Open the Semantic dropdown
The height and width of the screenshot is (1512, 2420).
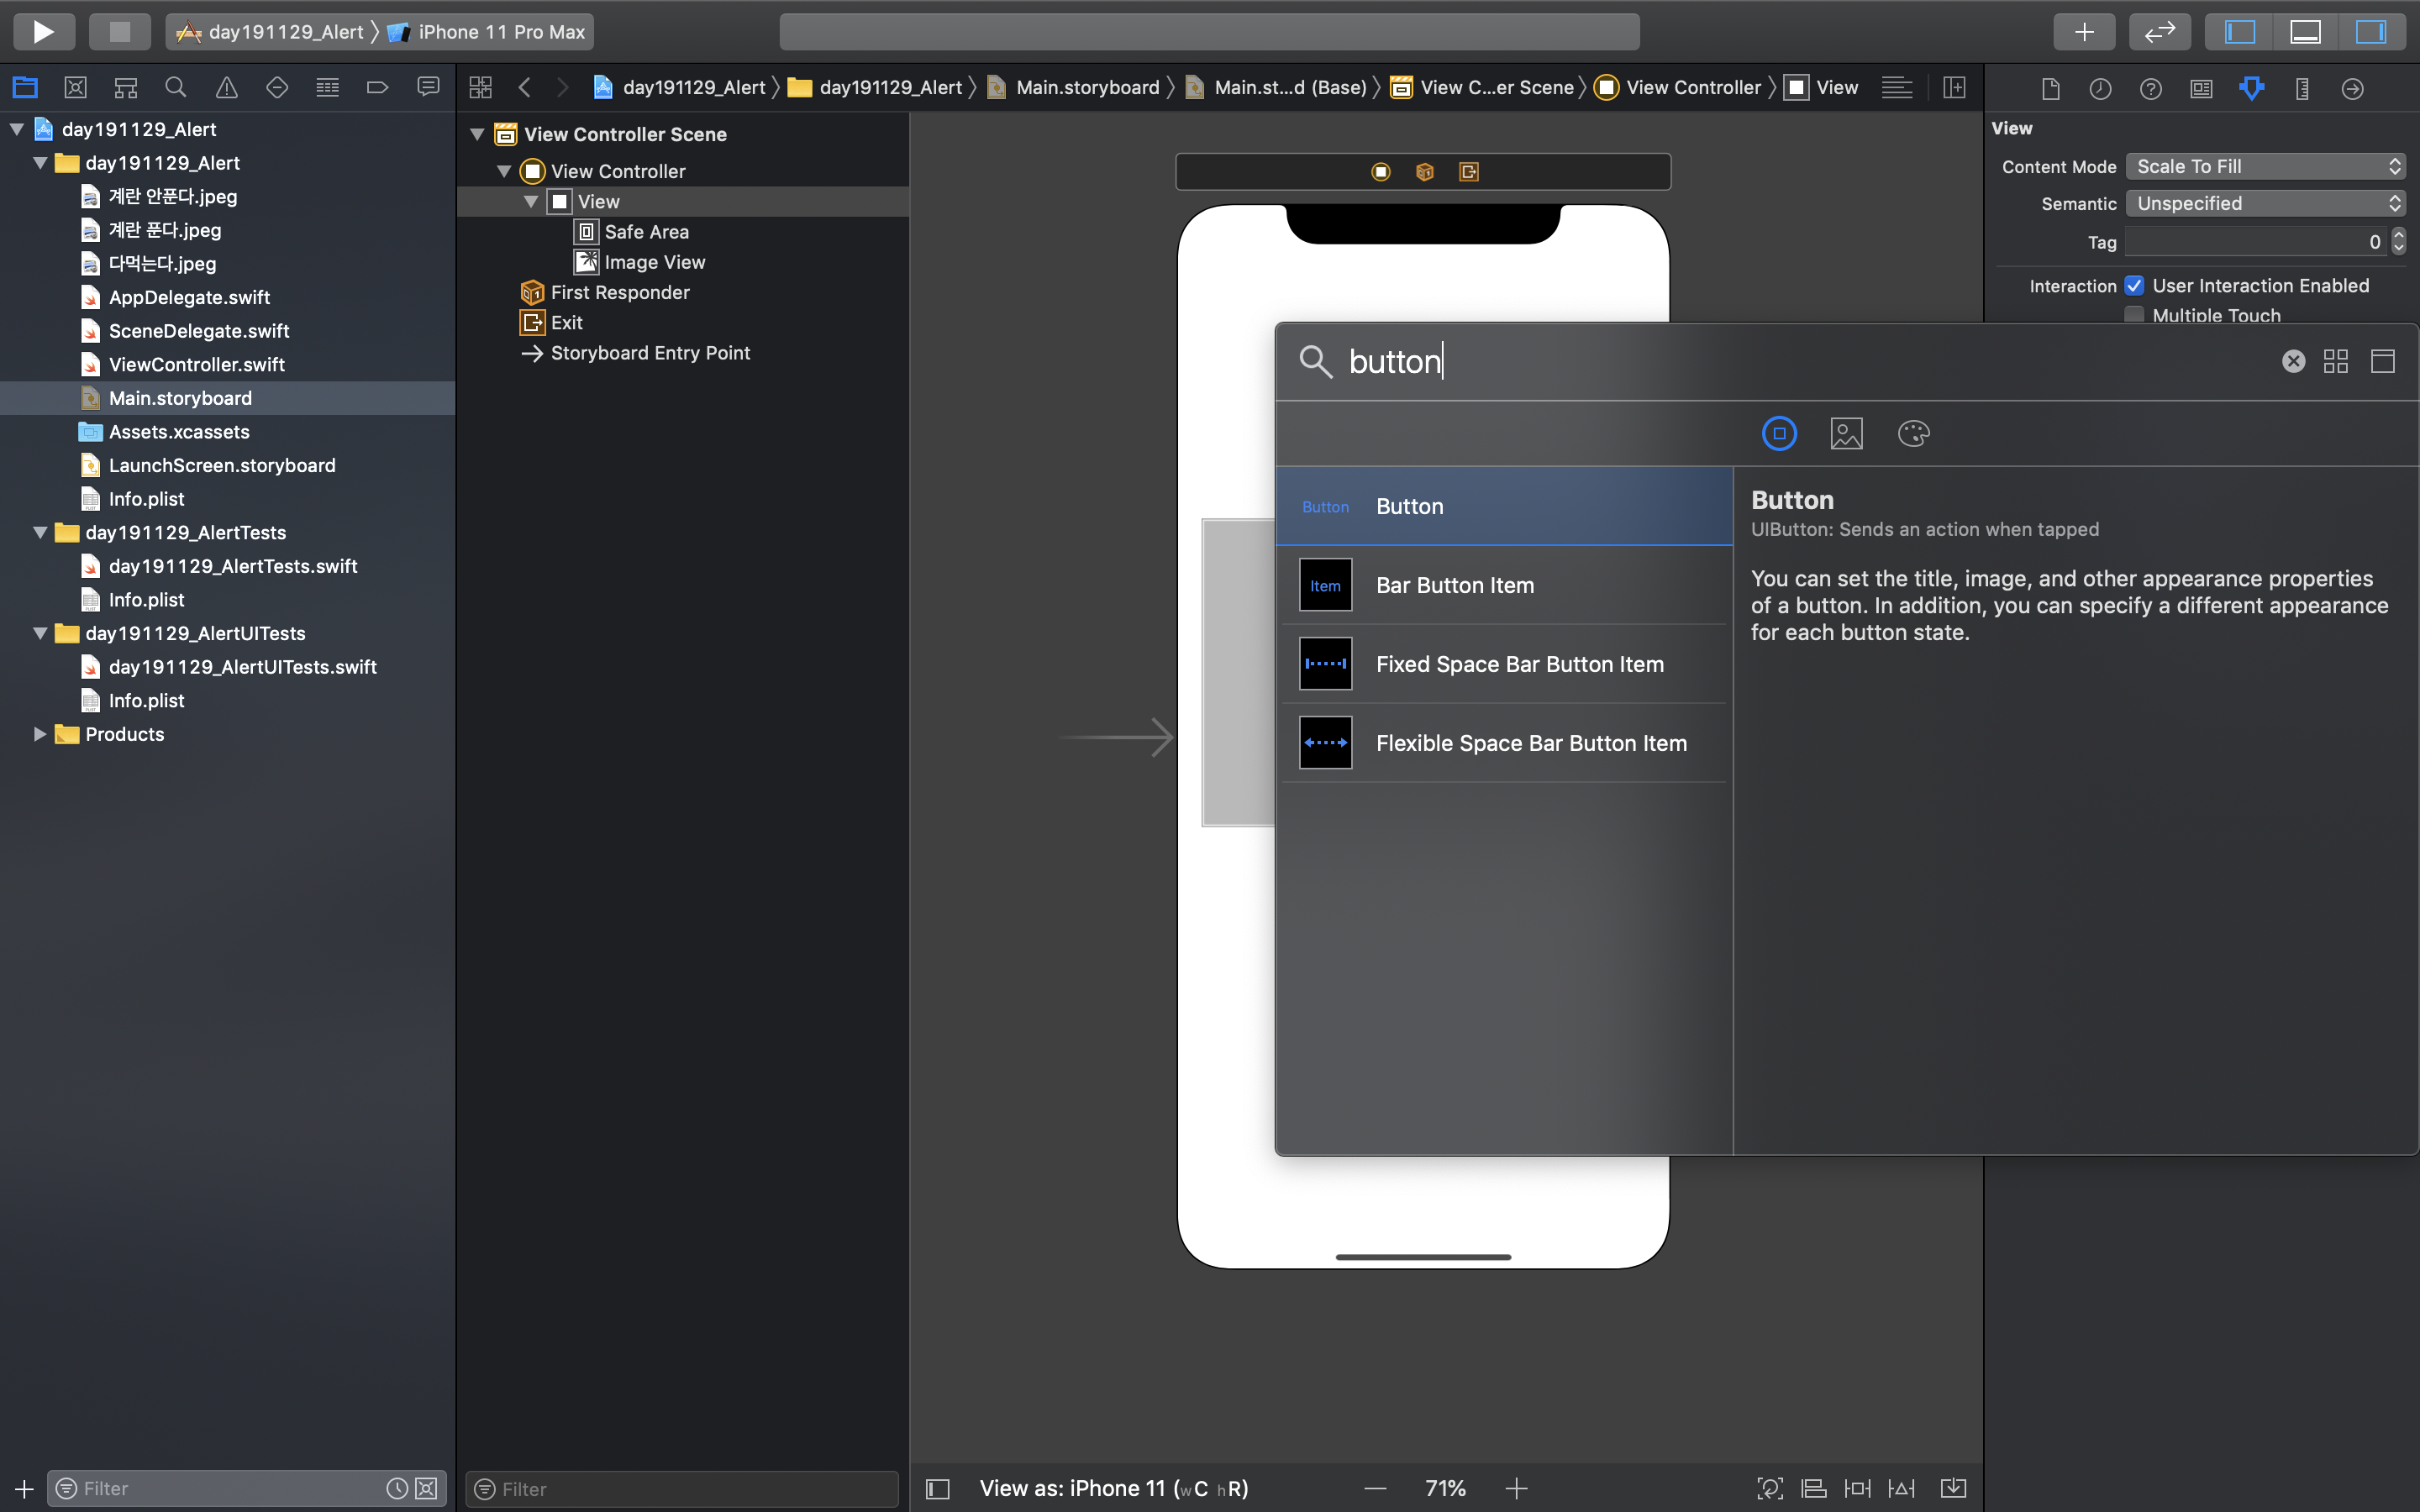point(2265,203)
